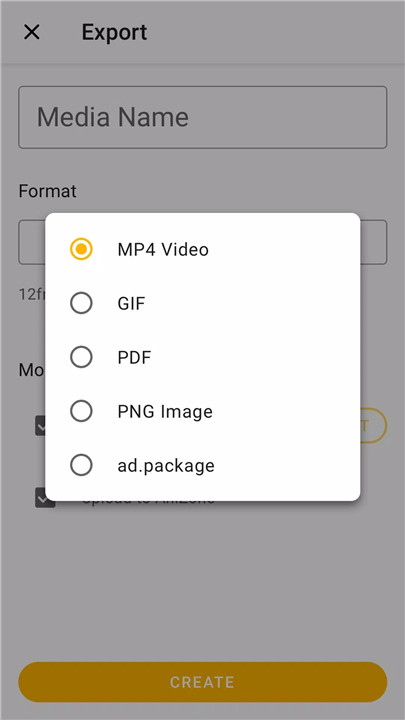Select the ad.package radio button

point(81,465)
